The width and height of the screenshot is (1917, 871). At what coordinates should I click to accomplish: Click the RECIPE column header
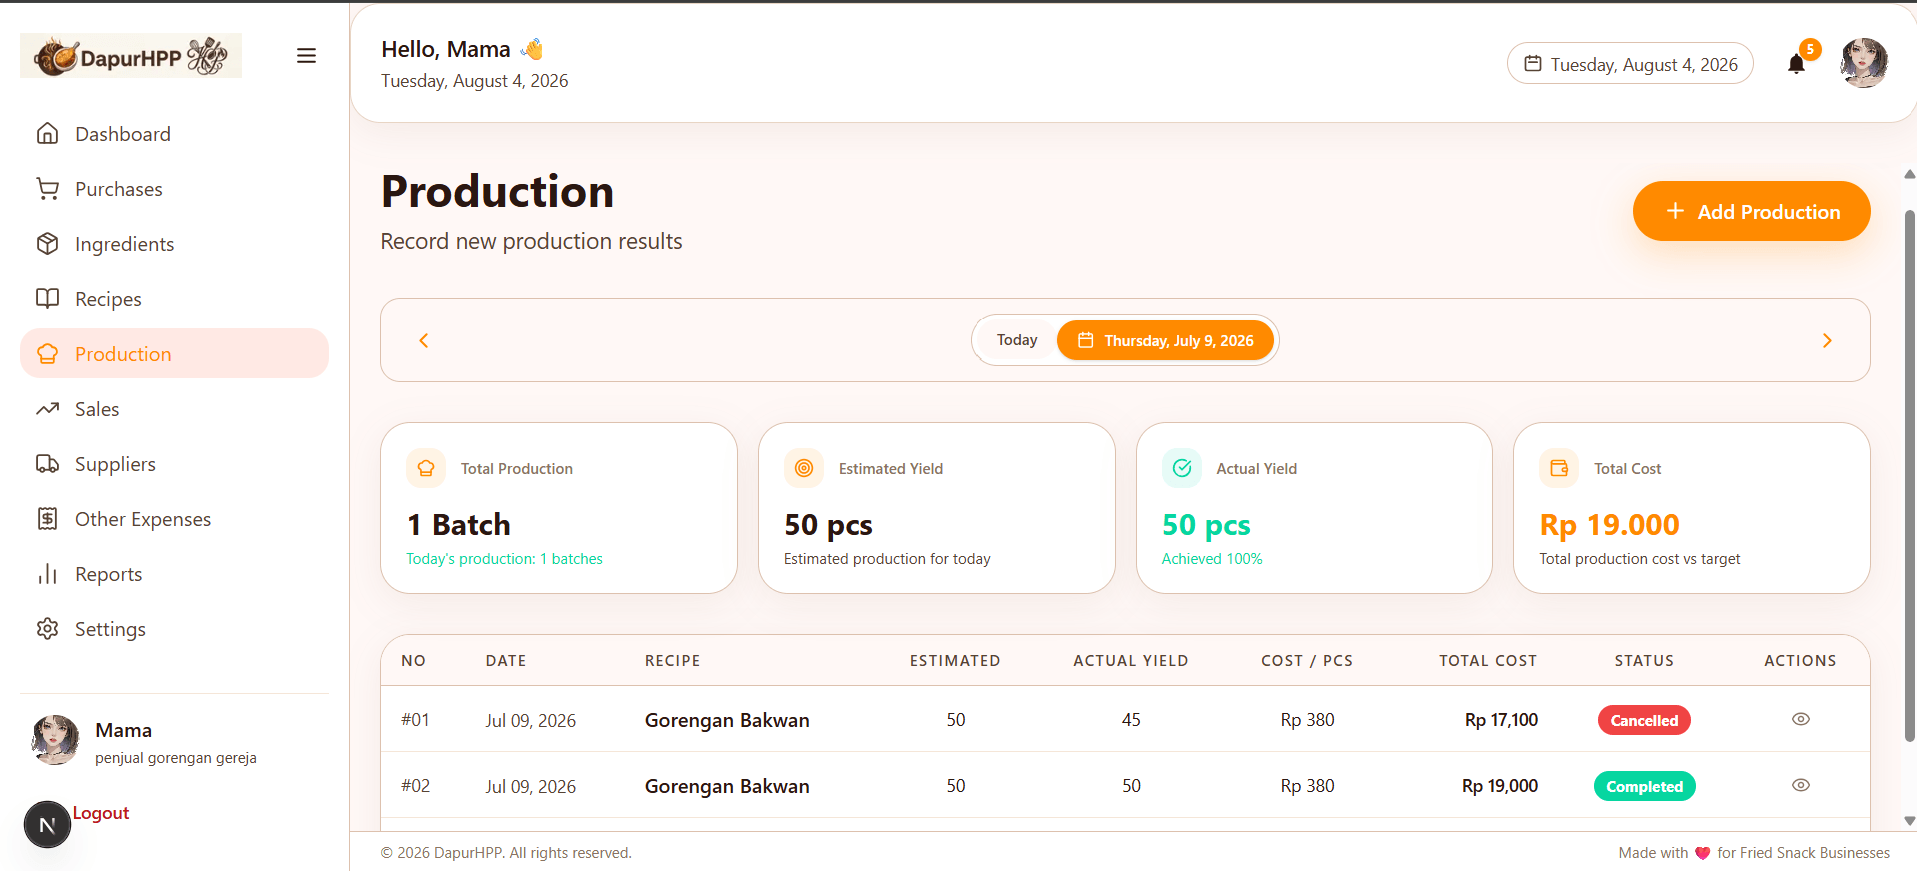[x=672, y=661]
